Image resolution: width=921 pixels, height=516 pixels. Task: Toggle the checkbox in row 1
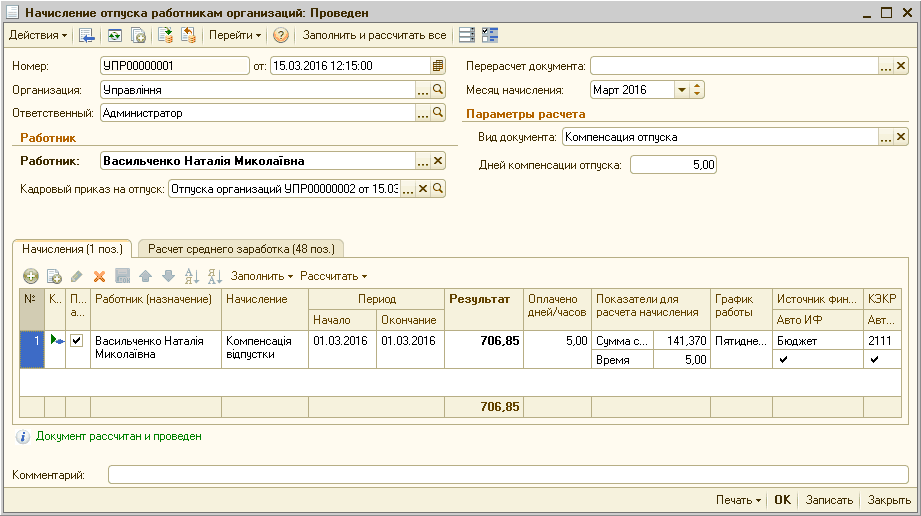[x=77, y=340]
